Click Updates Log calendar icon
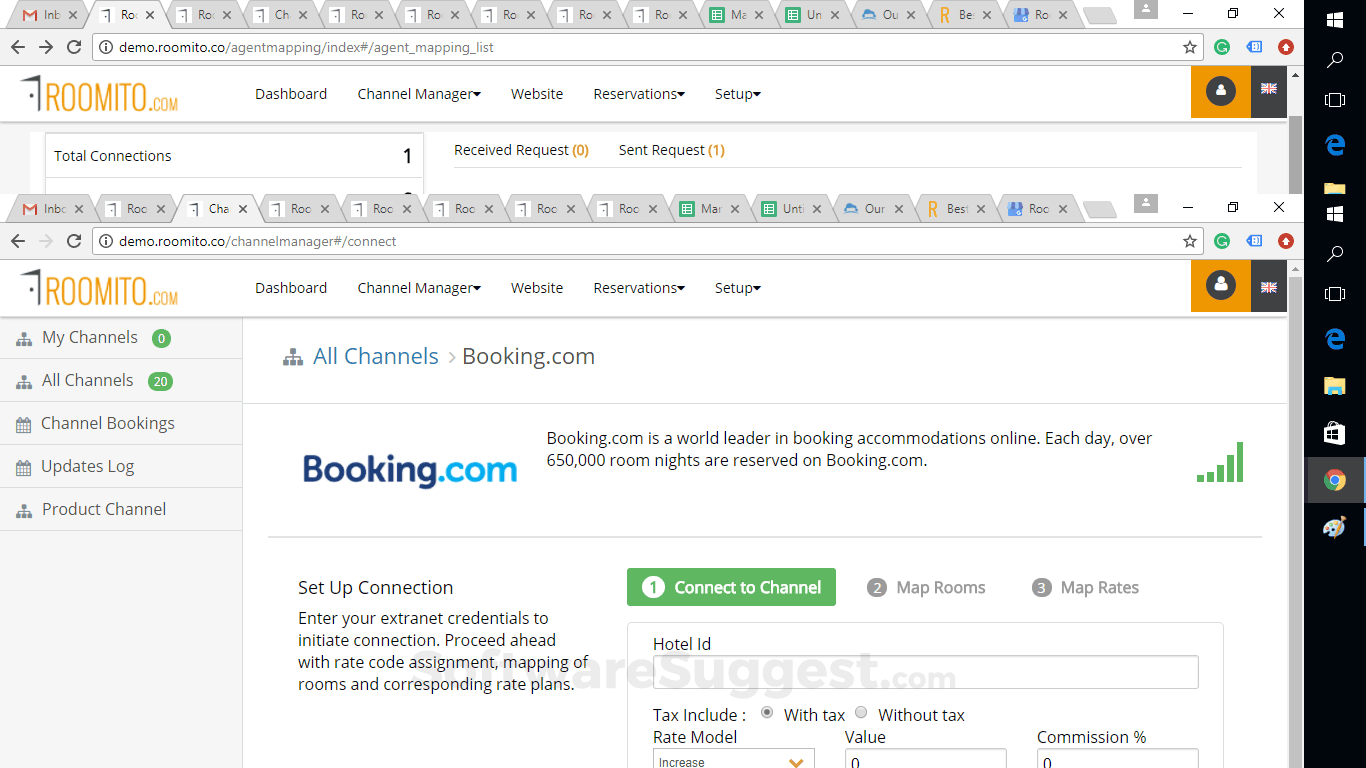The height and width of the screenshot is (768, 1366). pos(24,468)
